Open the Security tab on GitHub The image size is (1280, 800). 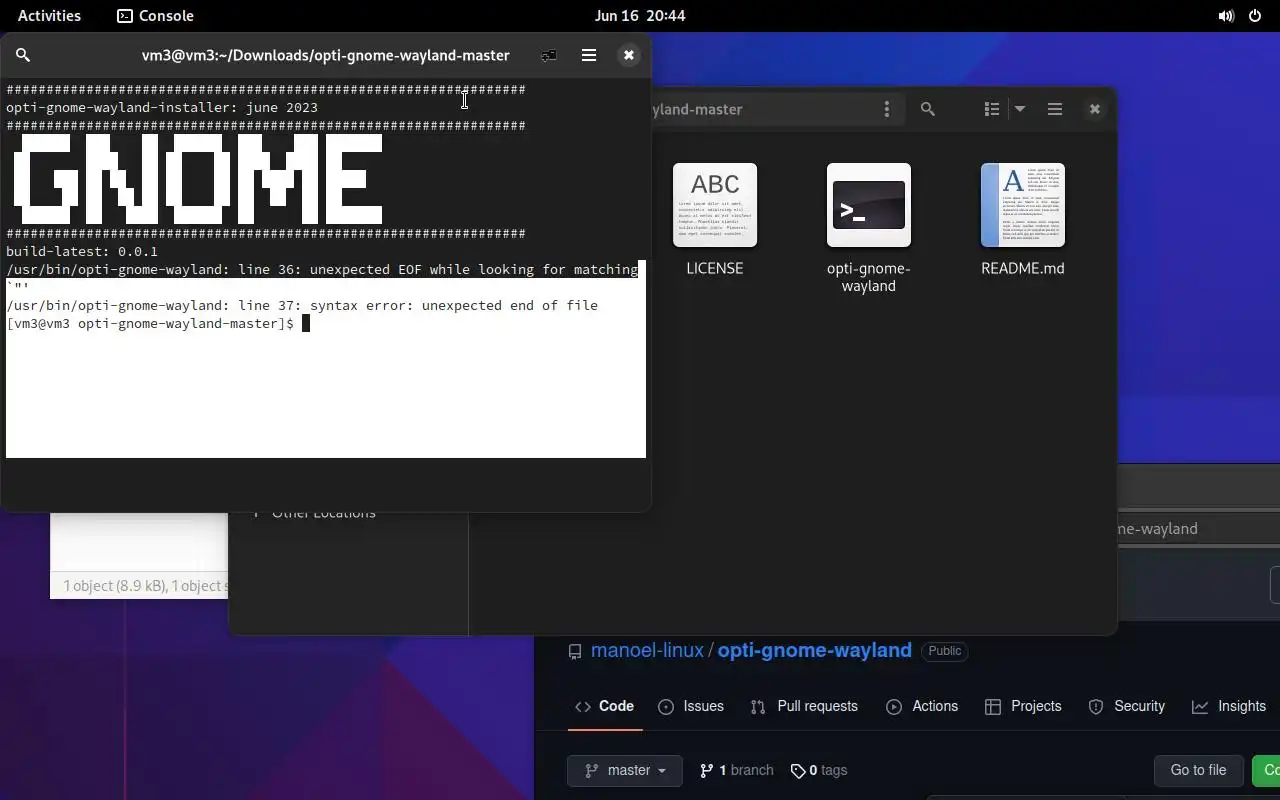point(1127,706)
